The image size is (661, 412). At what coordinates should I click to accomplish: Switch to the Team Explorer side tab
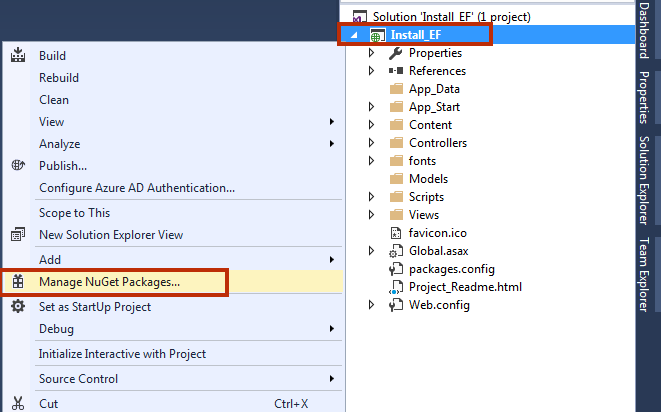tap(644, 275)
